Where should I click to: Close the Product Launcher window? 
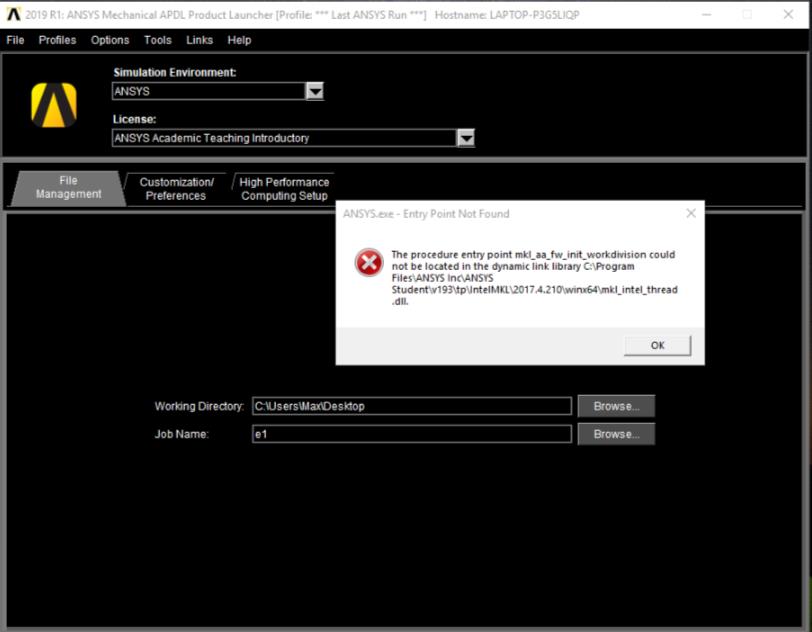(788, 15)
